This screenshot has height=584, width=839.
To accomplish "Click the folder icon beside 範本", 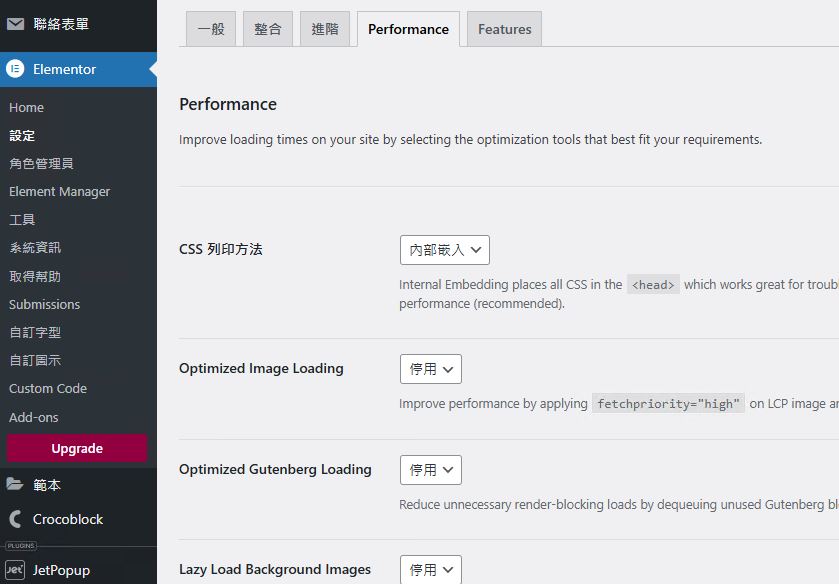I will (15, 484).
